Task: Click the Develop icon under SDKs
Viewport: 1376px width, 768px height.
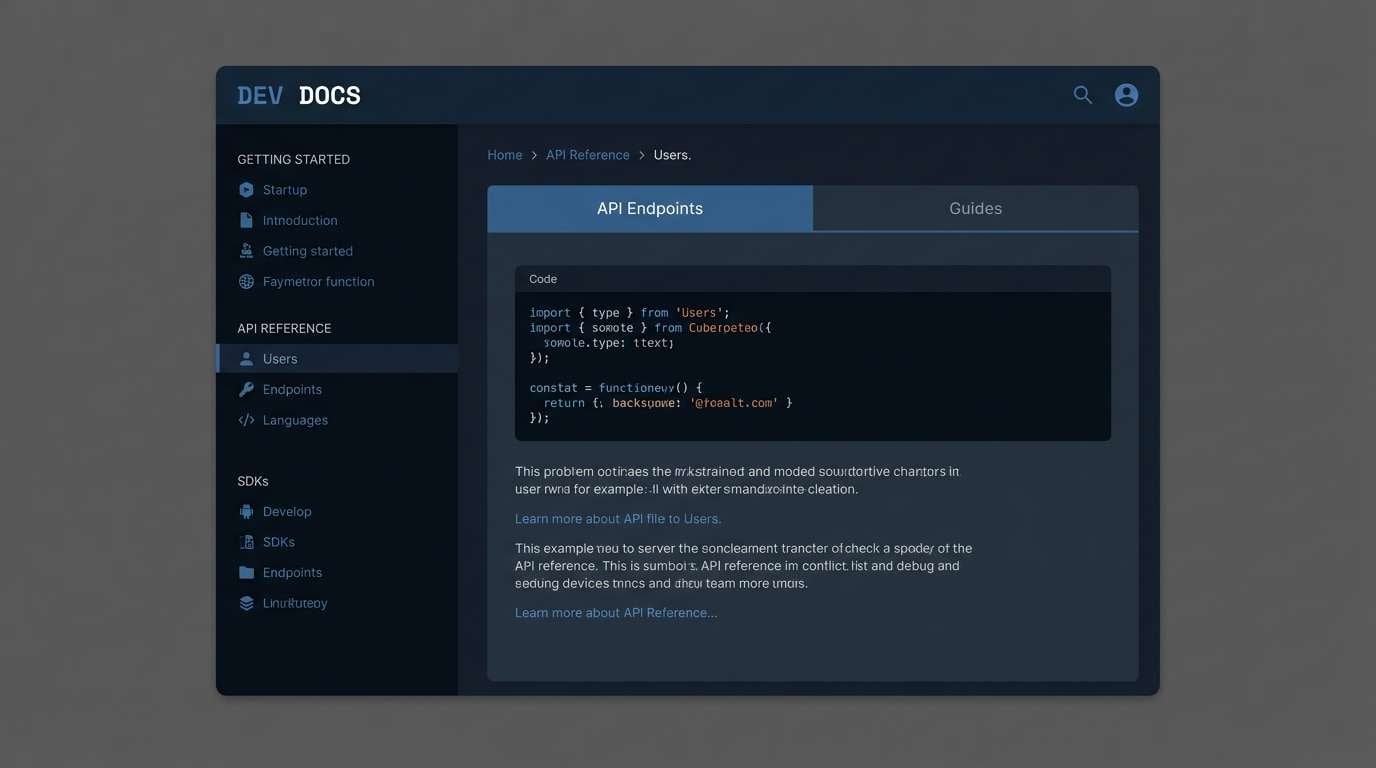Action: pos(245,511)
